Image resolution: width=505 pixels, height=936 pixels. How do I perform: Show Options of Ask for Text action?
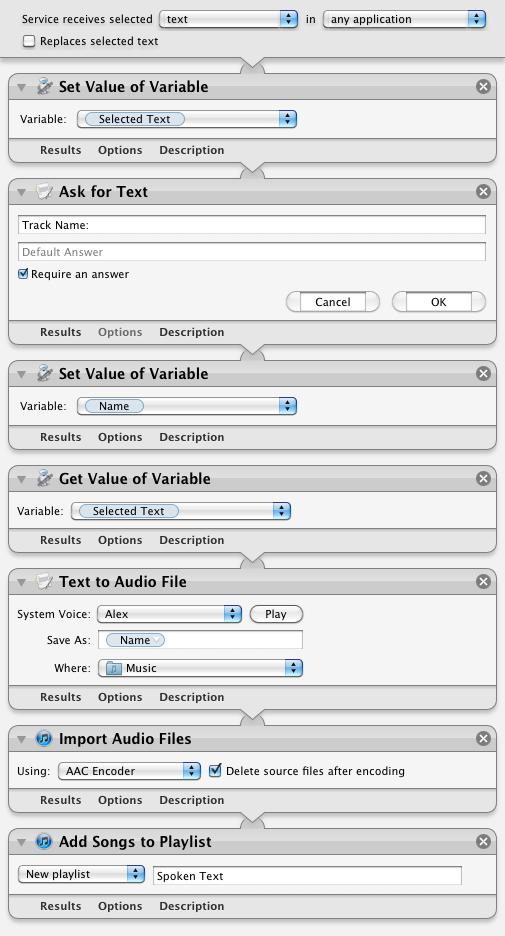click(120, 332)
